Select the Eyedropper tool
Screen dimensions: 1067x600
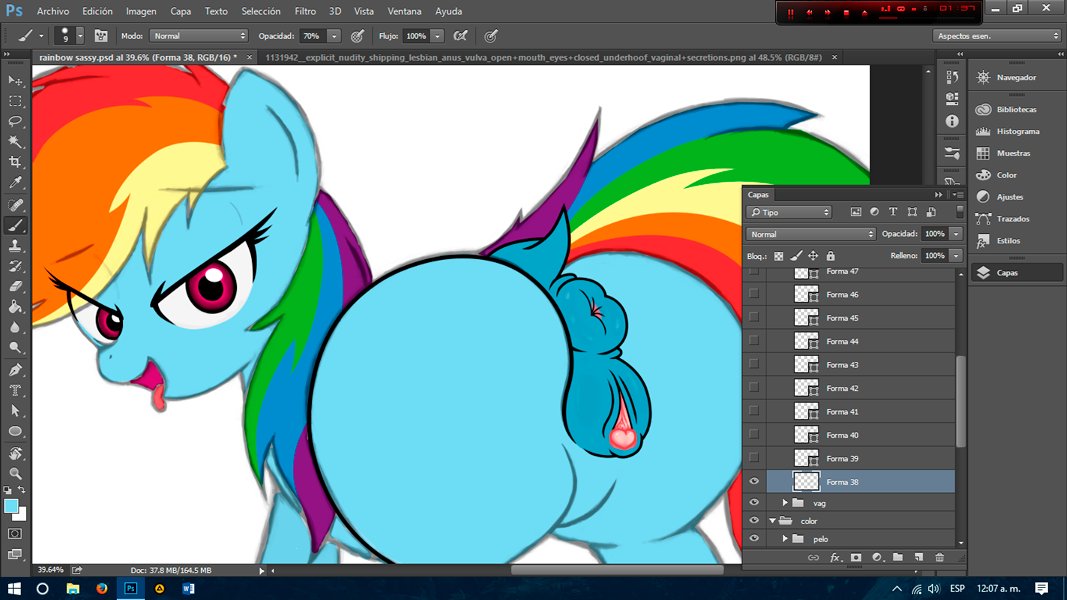[15, 183]
